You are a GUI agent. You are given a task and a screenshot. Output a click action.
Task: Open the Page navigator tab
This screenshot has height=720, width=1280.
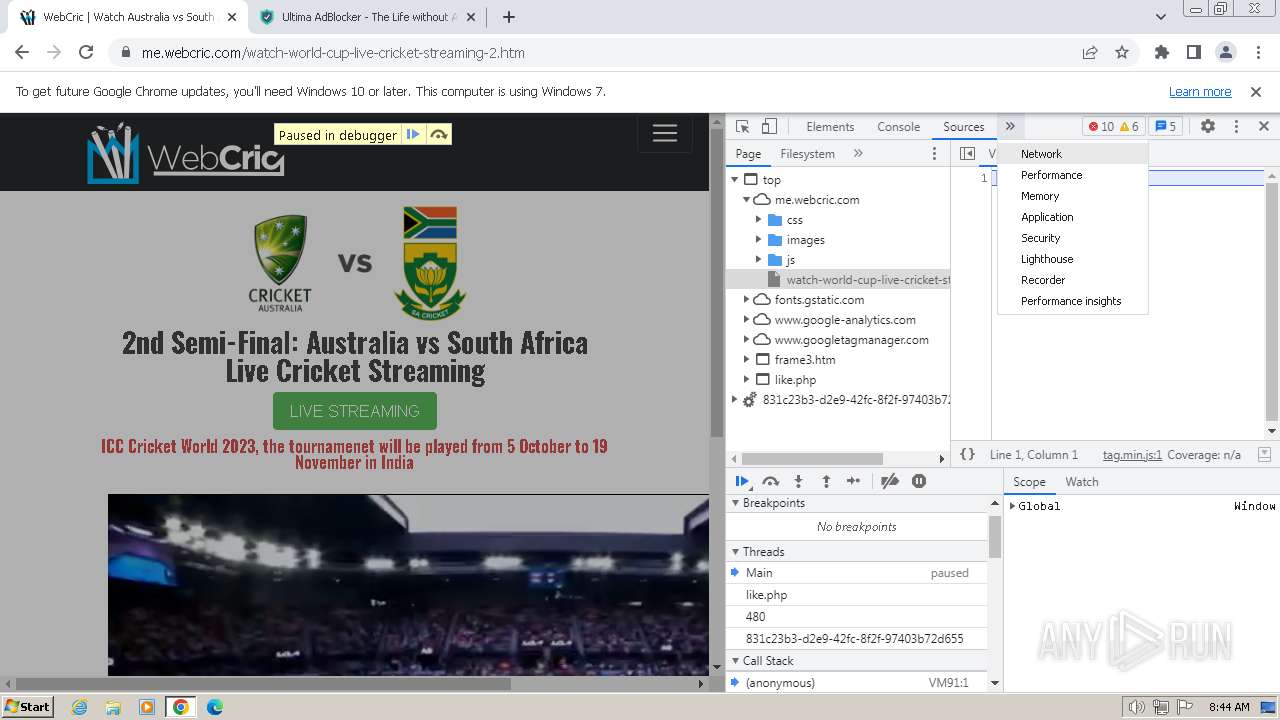coord(748,154)
